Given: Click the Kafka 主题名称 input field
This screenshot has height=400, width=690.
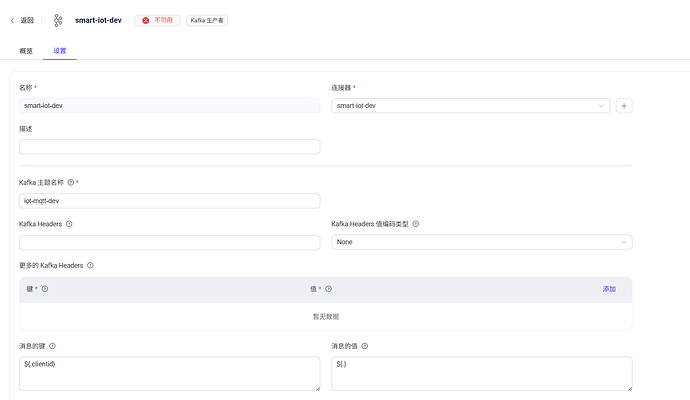Looking at the screenshot, I should click(169, 201).
